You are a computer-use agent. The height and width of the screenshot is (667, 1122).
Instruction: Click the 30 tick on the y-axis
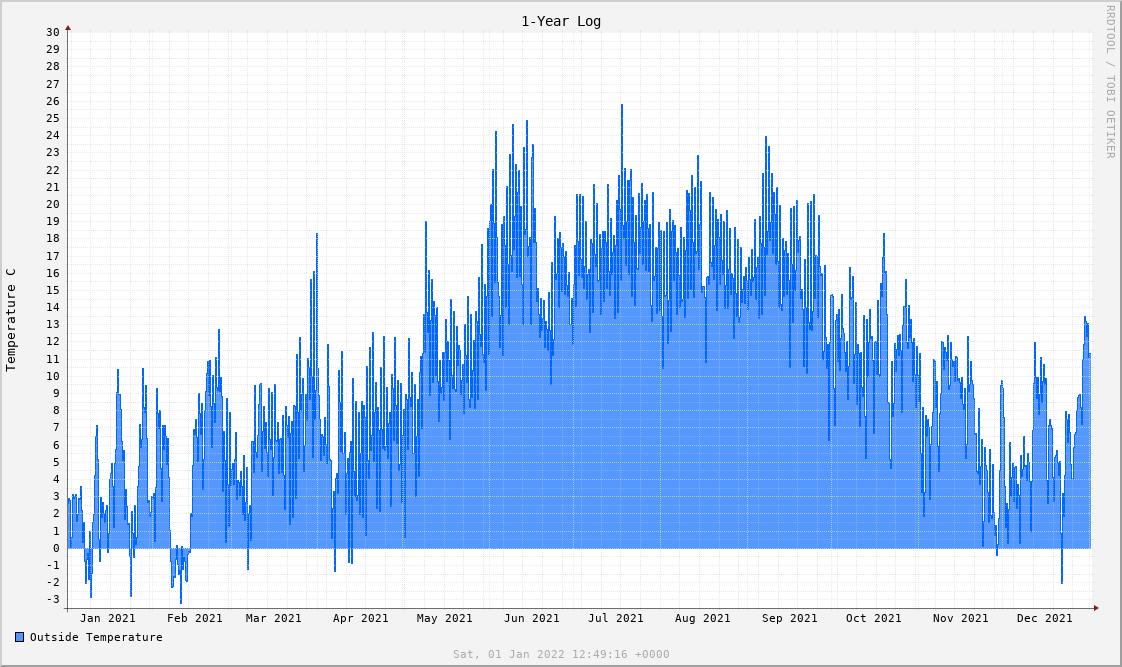(52, 32)
